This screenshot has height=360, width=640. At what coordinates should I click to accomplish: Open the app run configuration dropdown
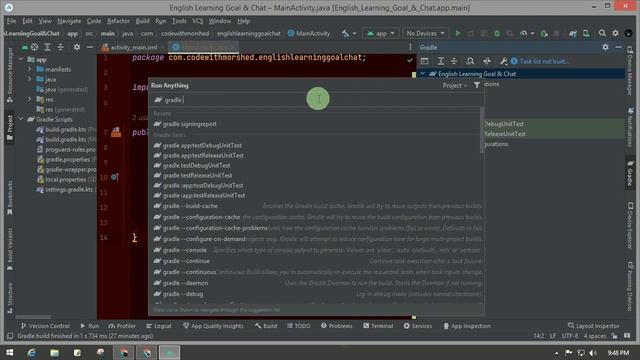tap(381, 33)
